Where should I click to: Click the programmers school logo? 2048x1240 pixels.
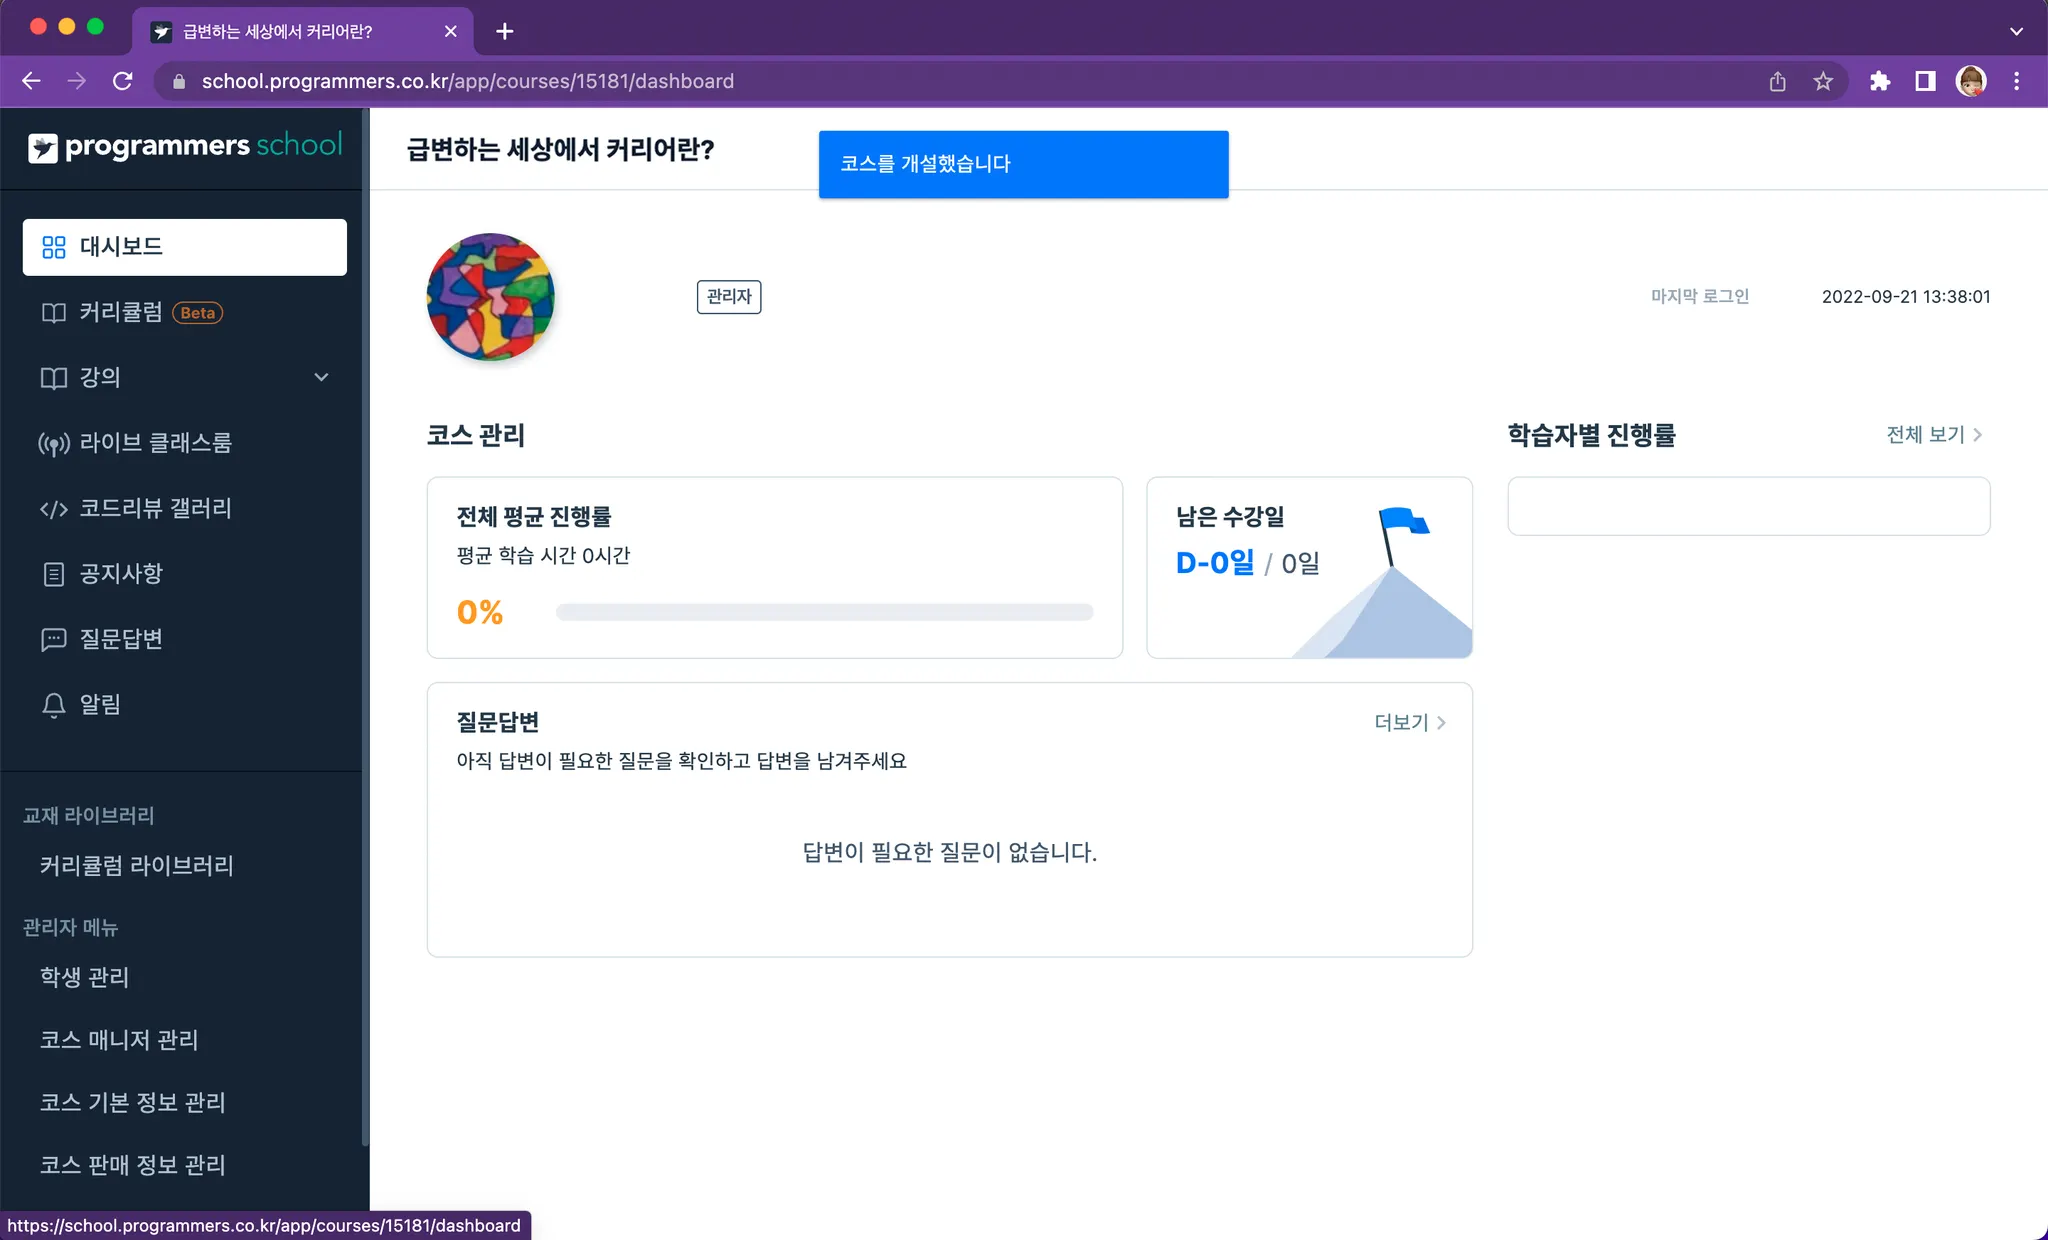coord(185,147)
